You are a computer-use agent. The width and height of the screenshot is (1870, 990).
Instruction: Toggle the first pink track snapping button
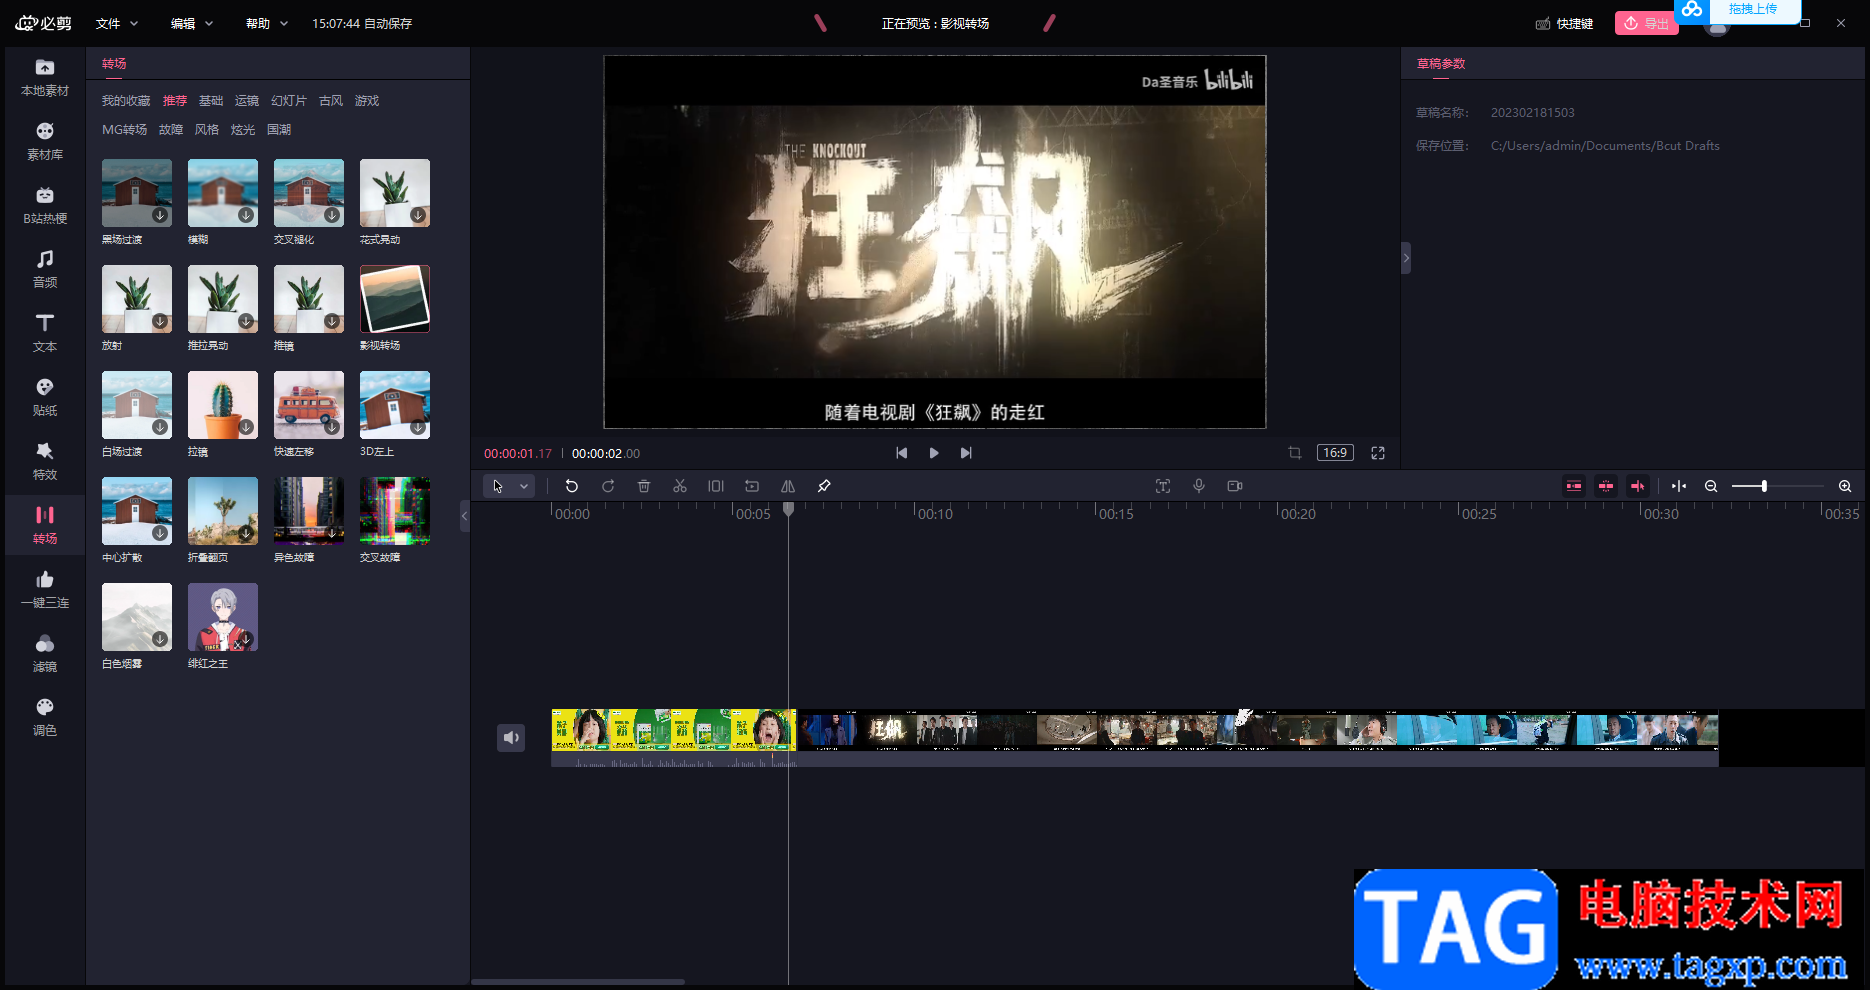pyautogui.click(x=1574, y=486)
